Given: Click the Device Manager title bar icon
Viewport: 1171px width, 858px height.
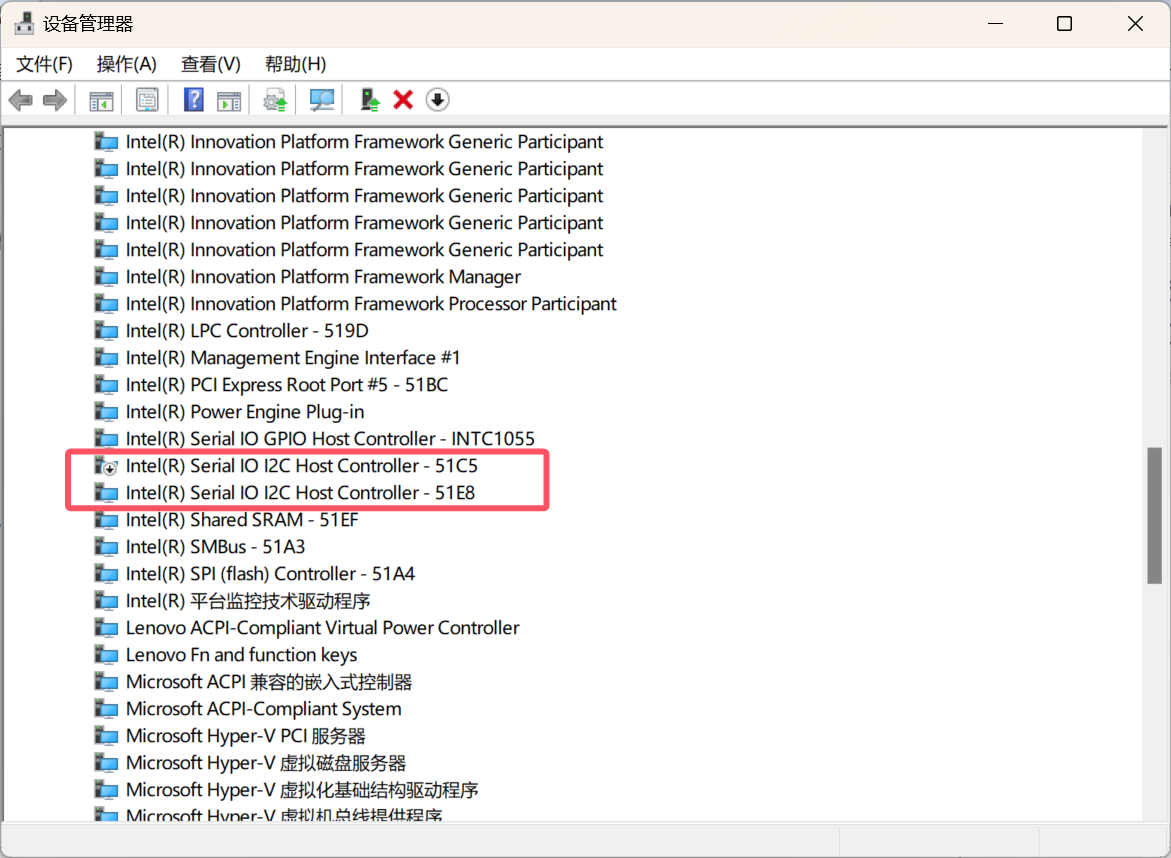Looking at the screenshot, I should point(24,24).
